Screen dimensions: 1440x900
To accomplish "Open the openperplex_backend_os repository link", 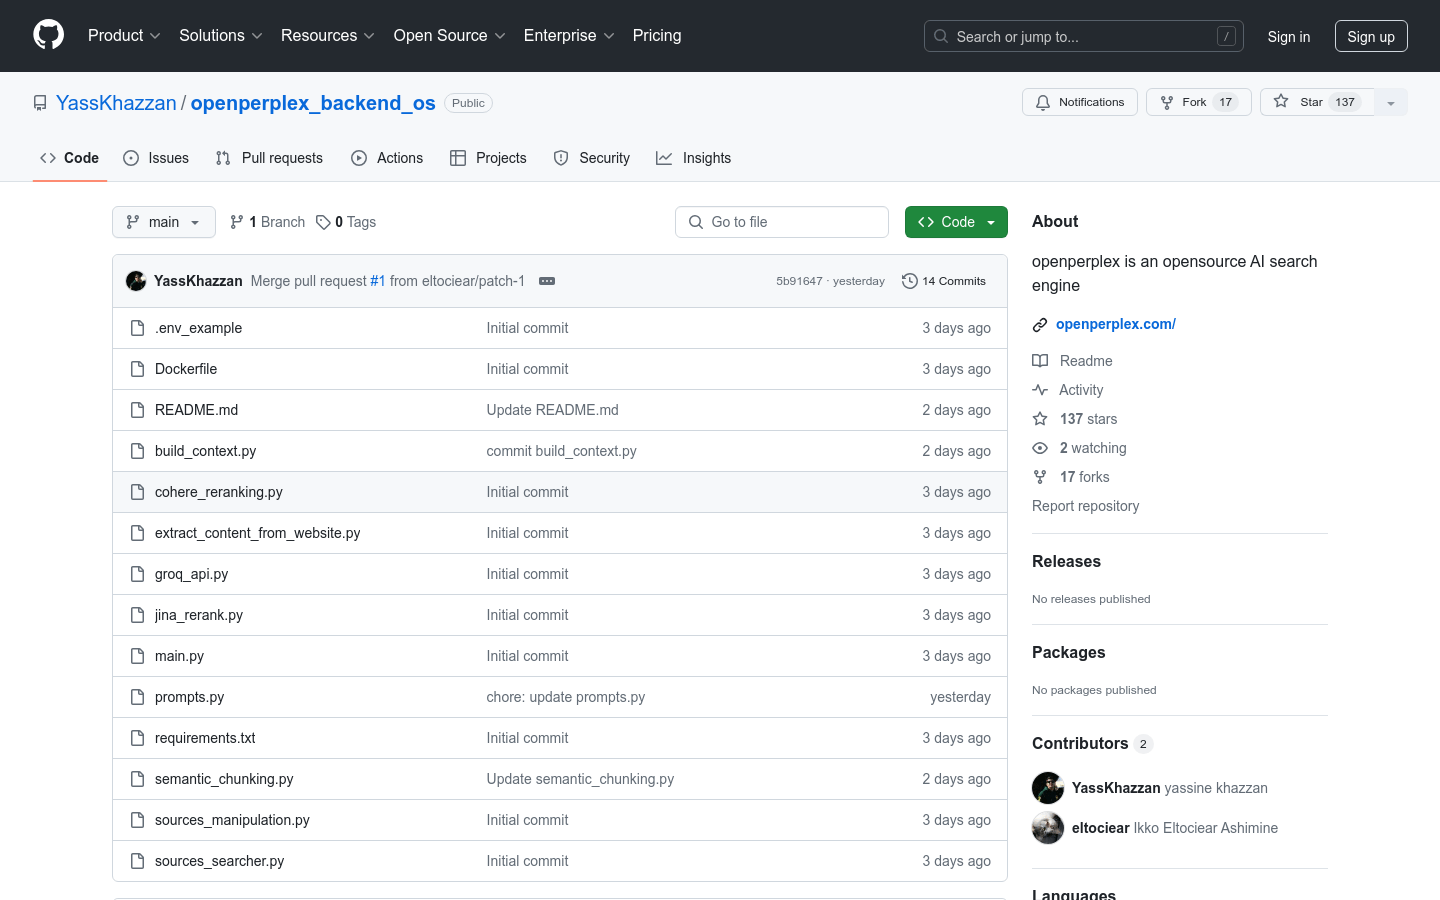I will point(313,103).
